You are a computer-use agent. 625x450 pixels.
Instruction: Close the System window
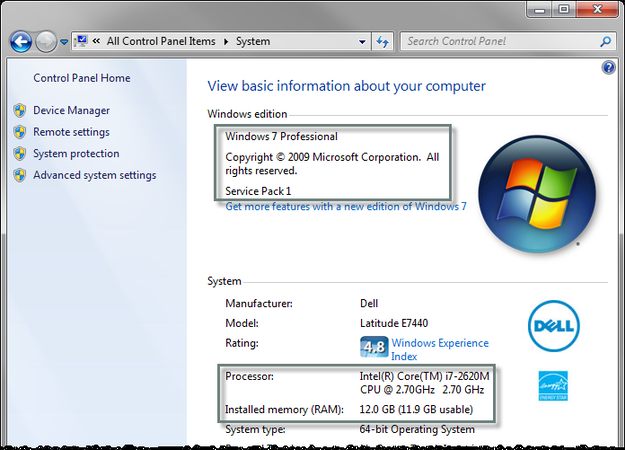click(x=597, y=9)
